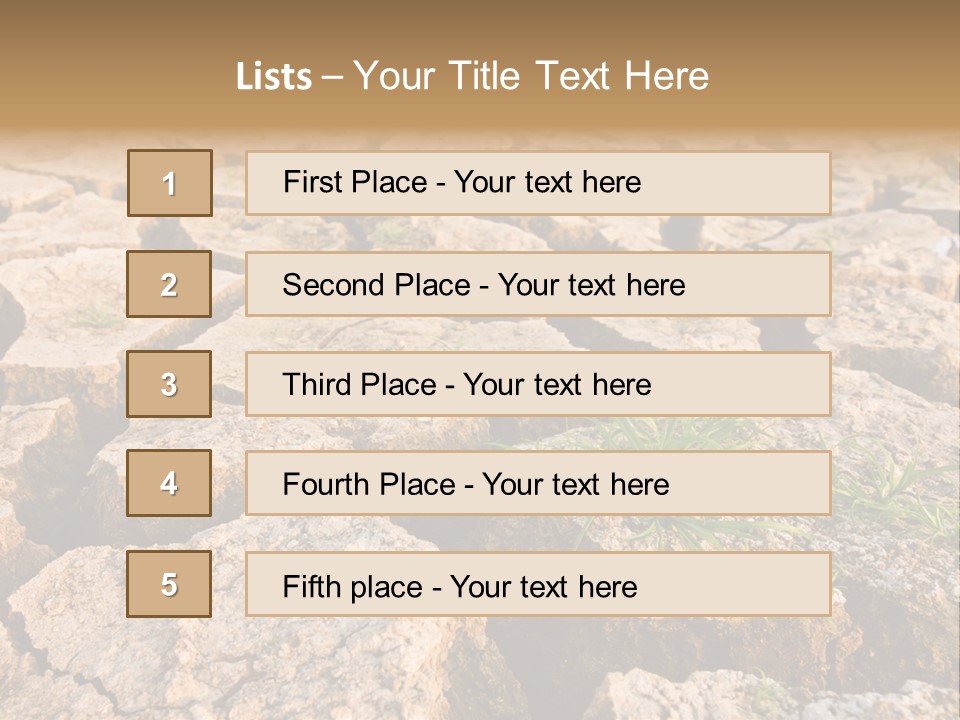Select the "Your Title Text Here" title text
Viewport: 960px width, 720px height.
531,76
